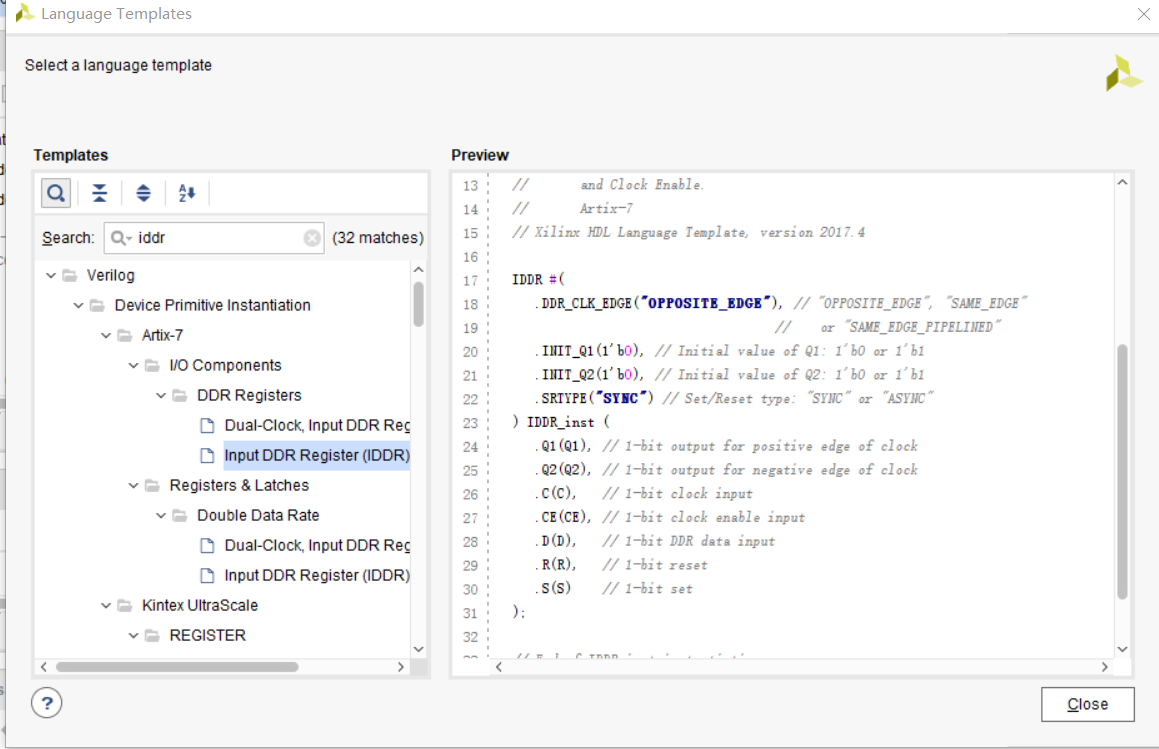1159x749 pixels.
Task: Select Input DDR Register under Double Data Rate
Action: (317, 575)
